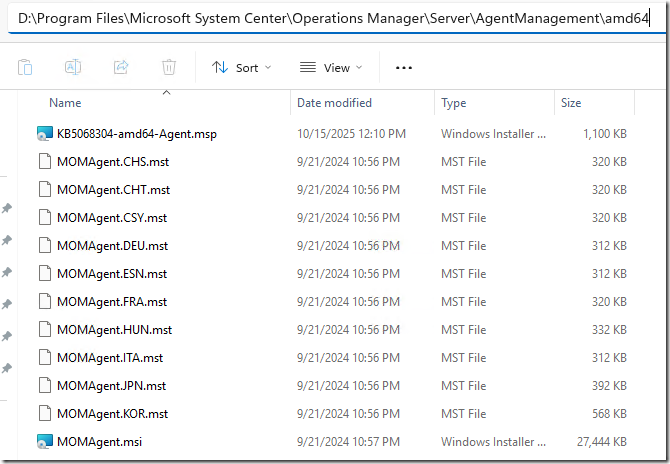Screen dimensions: 670x464
Task: Click the file name MOMAgent.ITA.mst
Action: 110,358
